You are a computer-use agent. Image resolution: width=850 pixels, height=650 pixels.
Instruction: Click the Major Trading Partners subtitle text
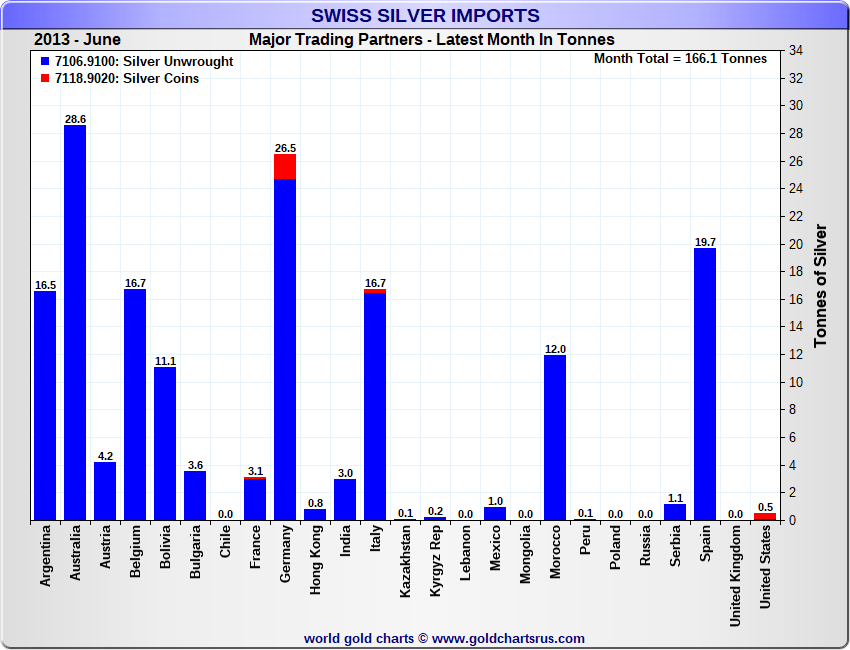[x=432, y=40]
